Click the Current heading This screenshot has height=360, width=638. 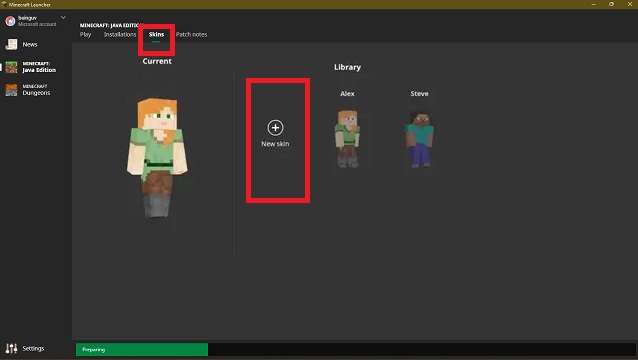coord(157,61)
